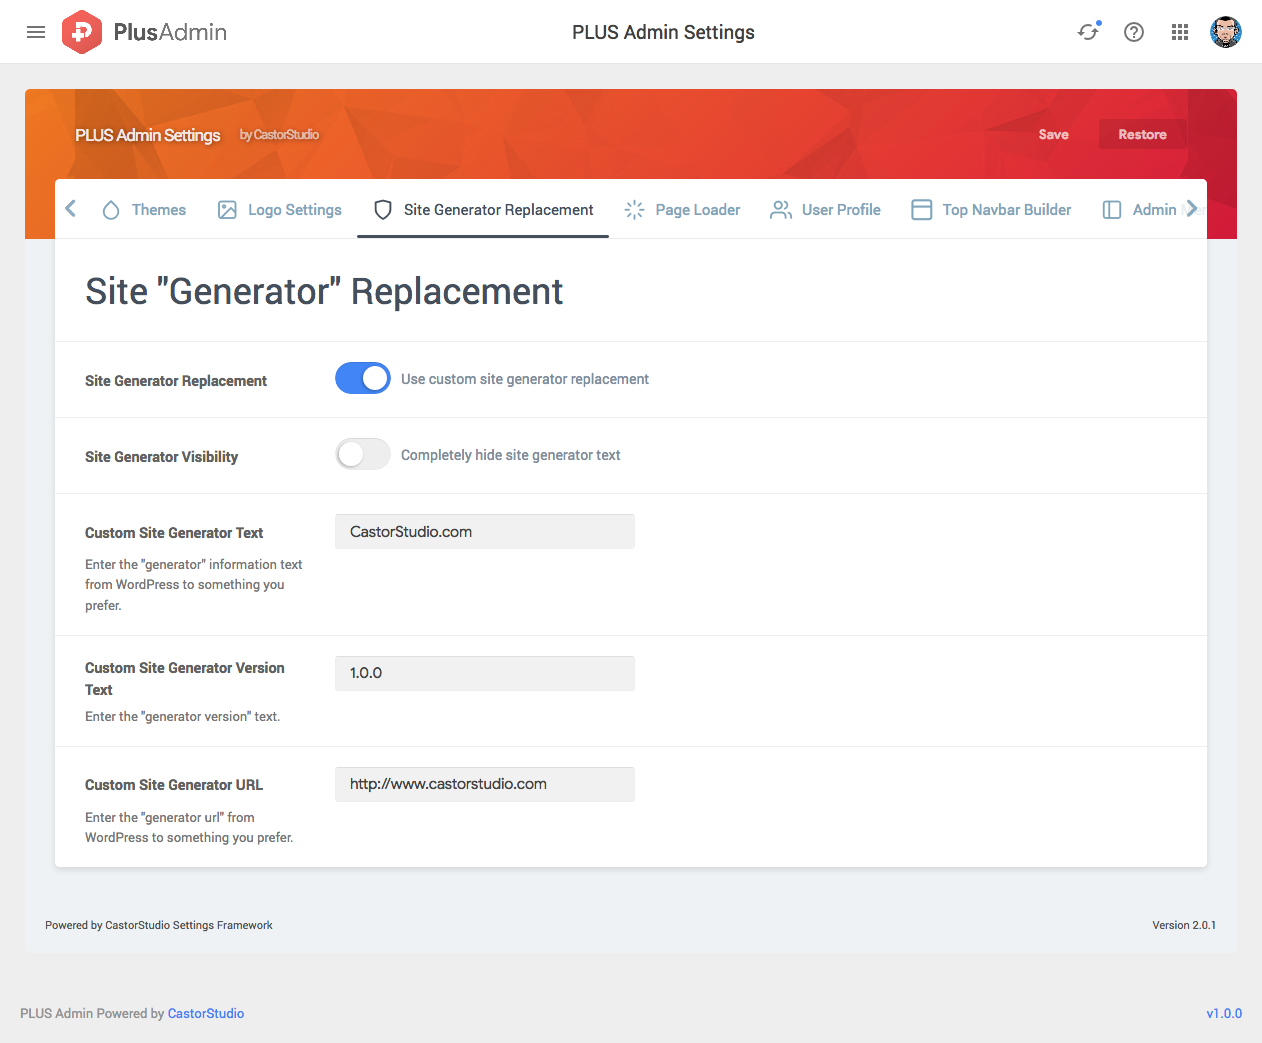Click the Page Loader spinner icon

[634, 210]
